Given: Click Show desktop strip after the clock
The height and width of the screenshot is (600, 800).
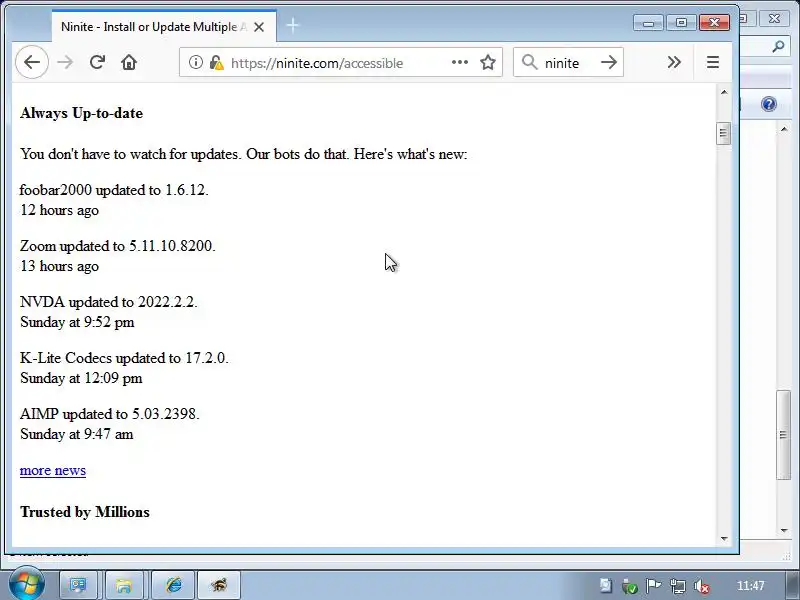Looking at the screenshot, I should coord(792,585).
